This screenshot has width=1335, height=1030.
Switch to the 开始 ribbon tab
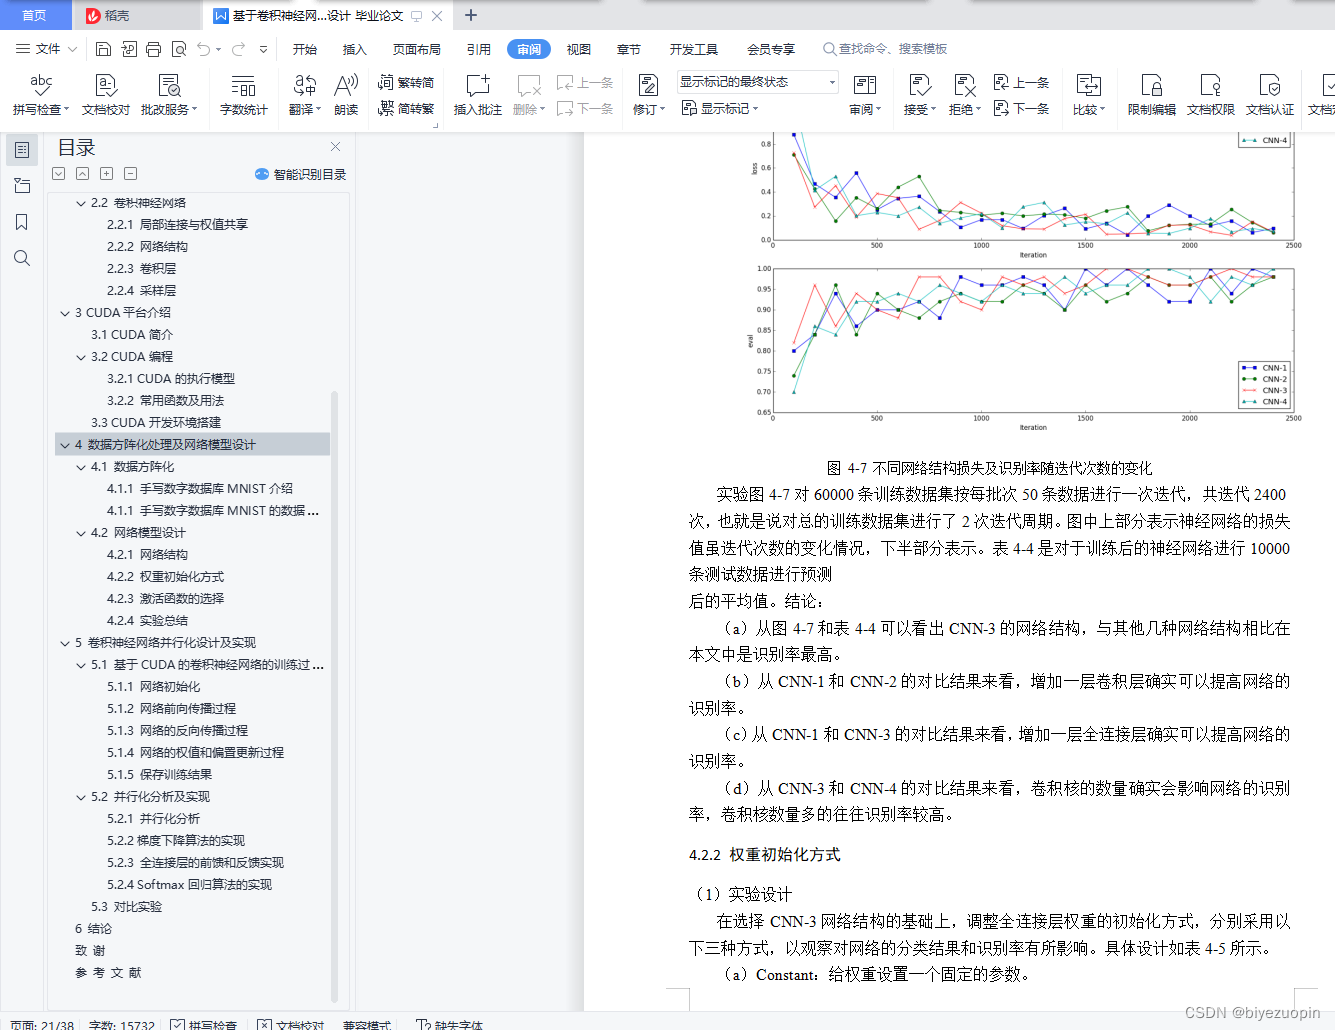pos(305,49)
